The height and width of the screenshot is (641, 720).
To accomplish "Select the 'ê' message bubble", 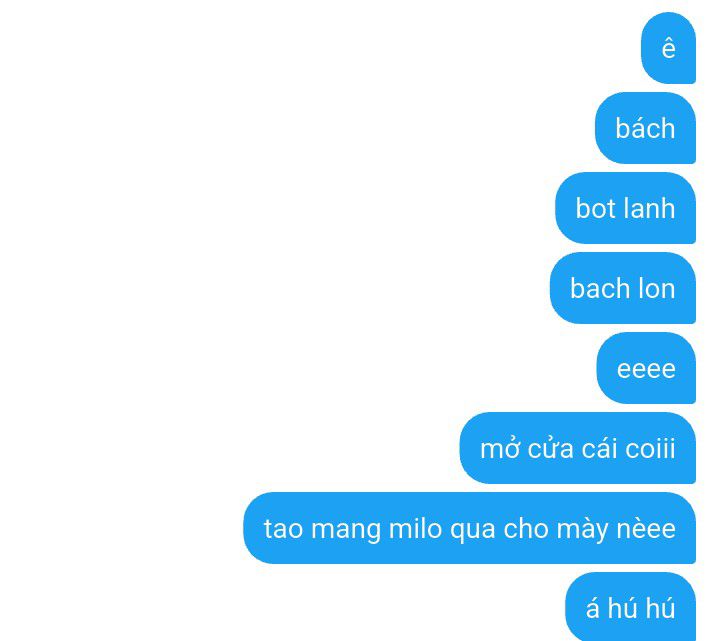I will [669, 48].
